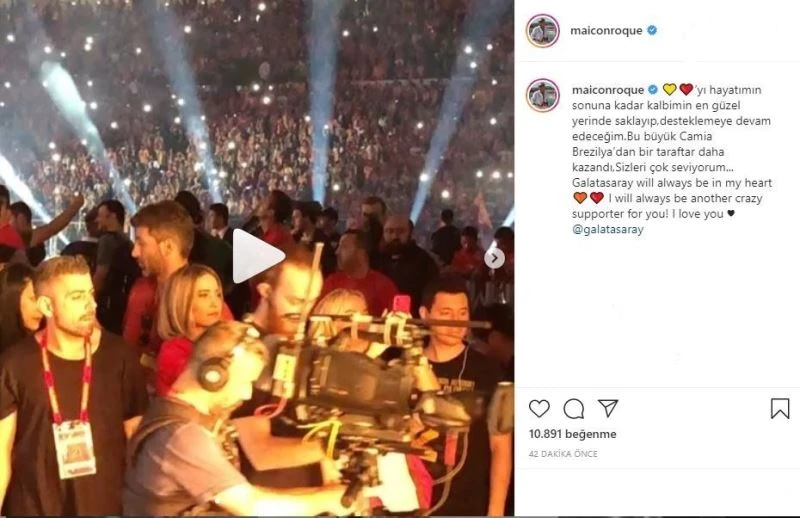Save the post with the bookmark icon
The image size is (800, 518).
tap(780, 408)
